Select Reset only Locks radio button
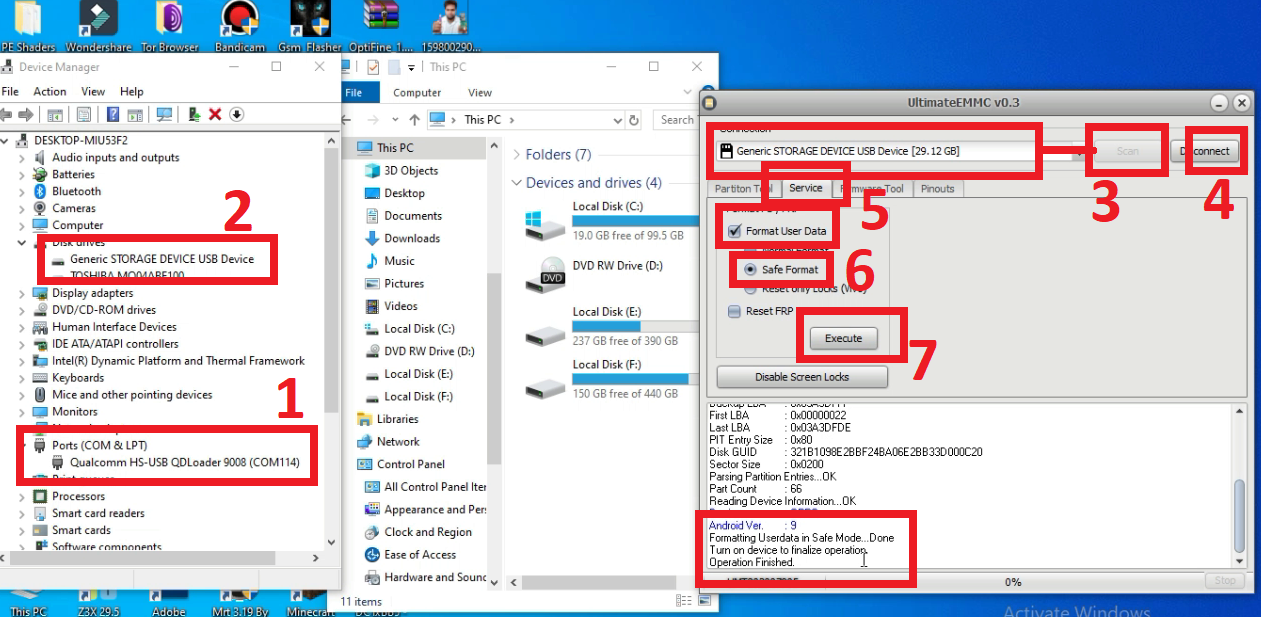Viewport: 1261px width, 617px height. pyautogui.click(x=750, y=288)
